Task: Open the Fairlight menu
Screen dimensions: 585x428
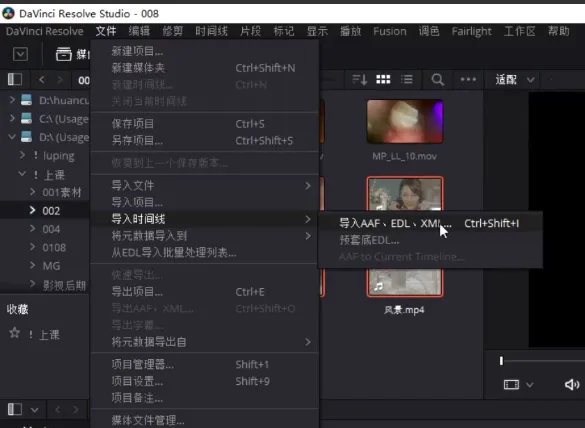Action: 472,31
